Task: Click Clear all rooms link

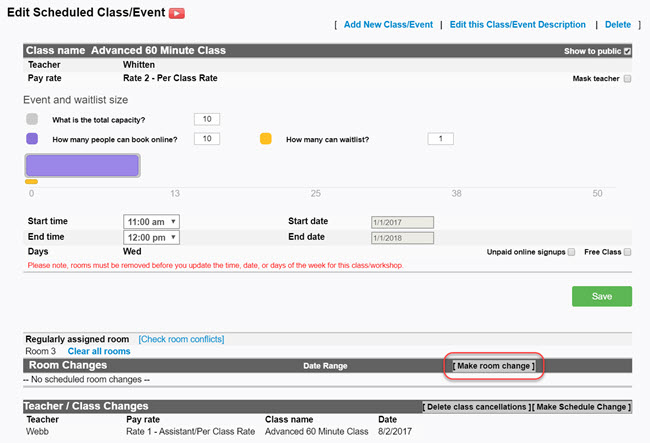Action: (99, 352)
